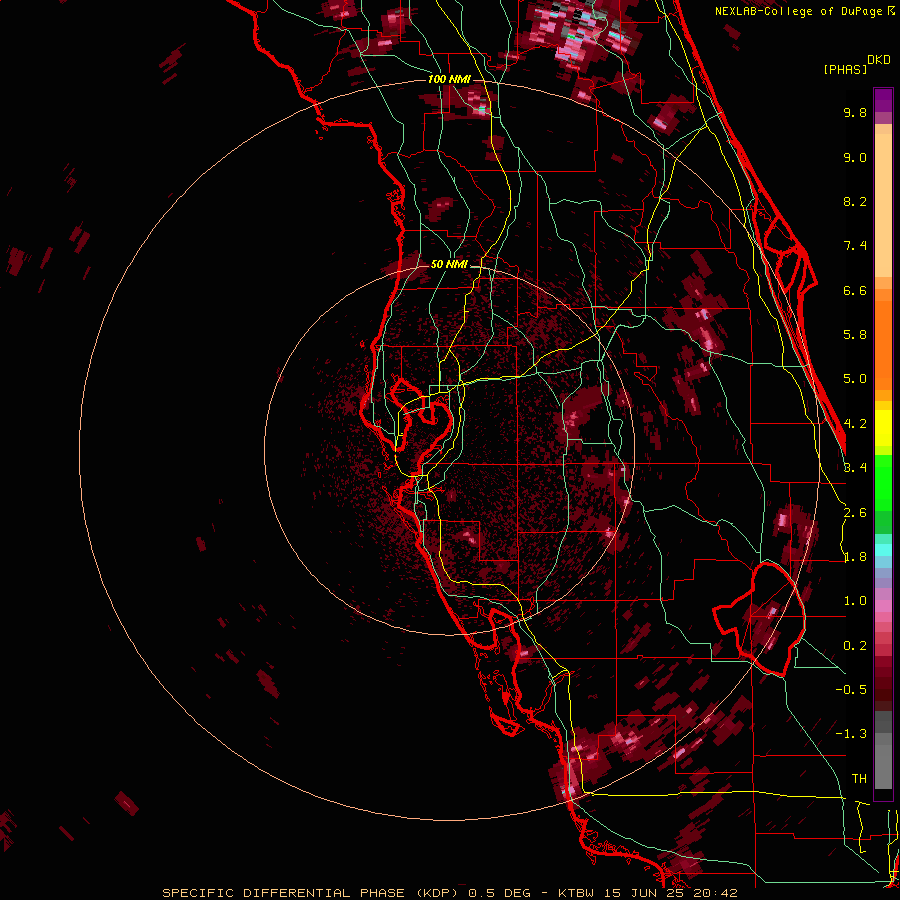Click the -0.5 value on color scale
The height and width of the screenshot is (900, 900).
(851, 690)
